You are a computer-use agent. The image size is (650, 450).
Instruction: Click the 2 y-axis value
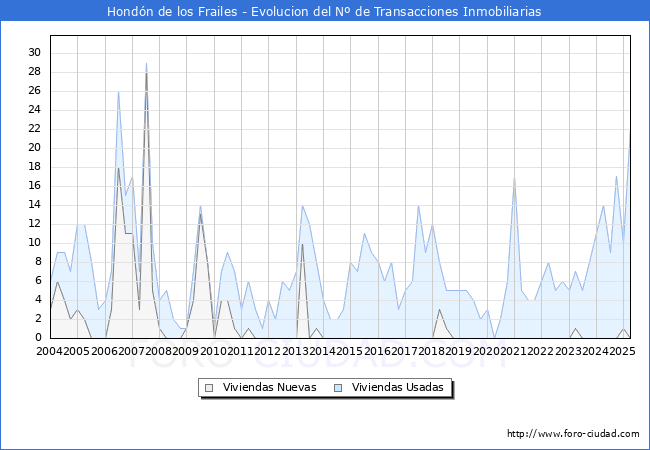point(38,319)
